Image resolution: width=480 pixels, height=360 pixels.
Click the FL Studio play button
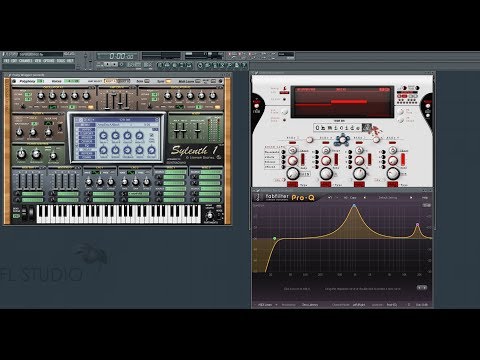[x=106, y=64]
